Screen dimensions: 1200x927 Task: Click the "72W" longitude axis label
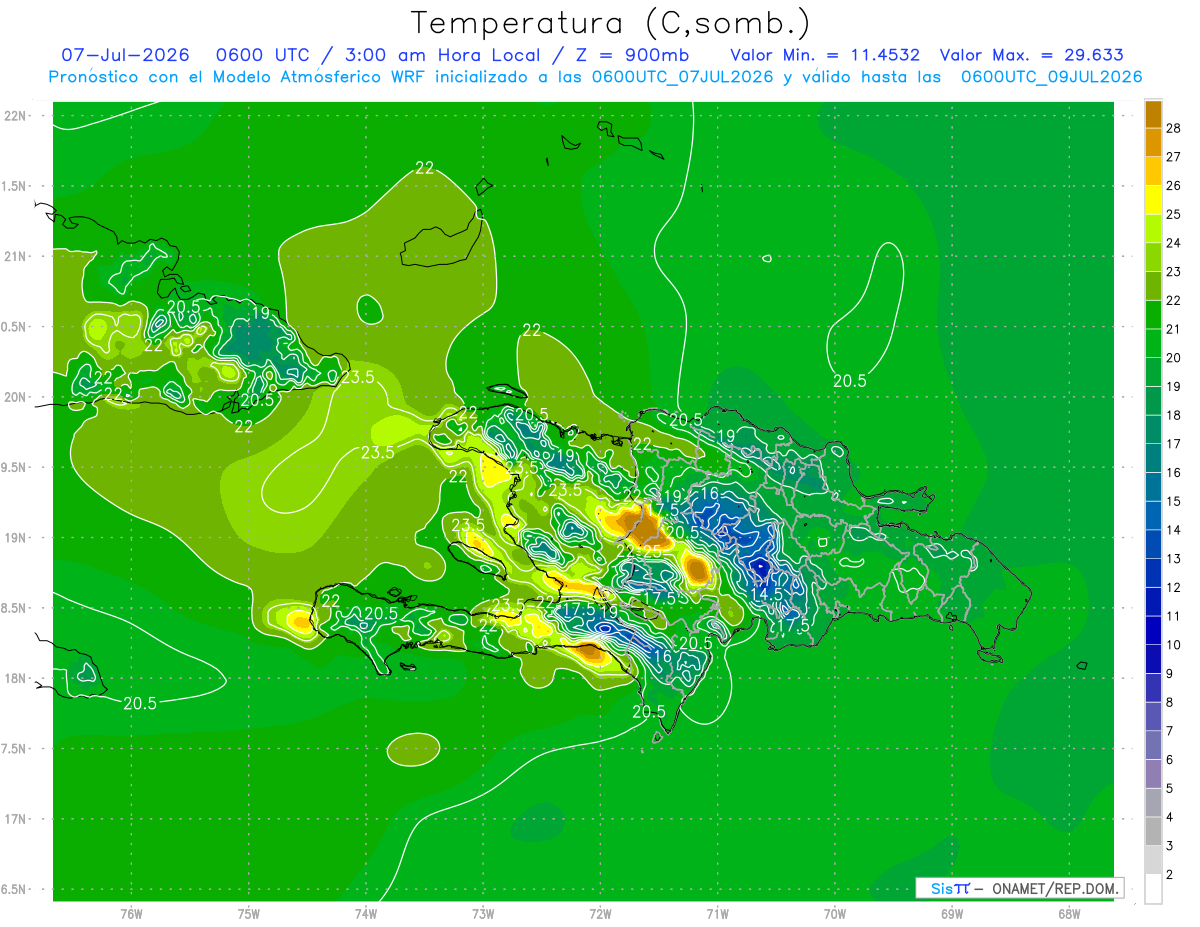click(600, 913)
